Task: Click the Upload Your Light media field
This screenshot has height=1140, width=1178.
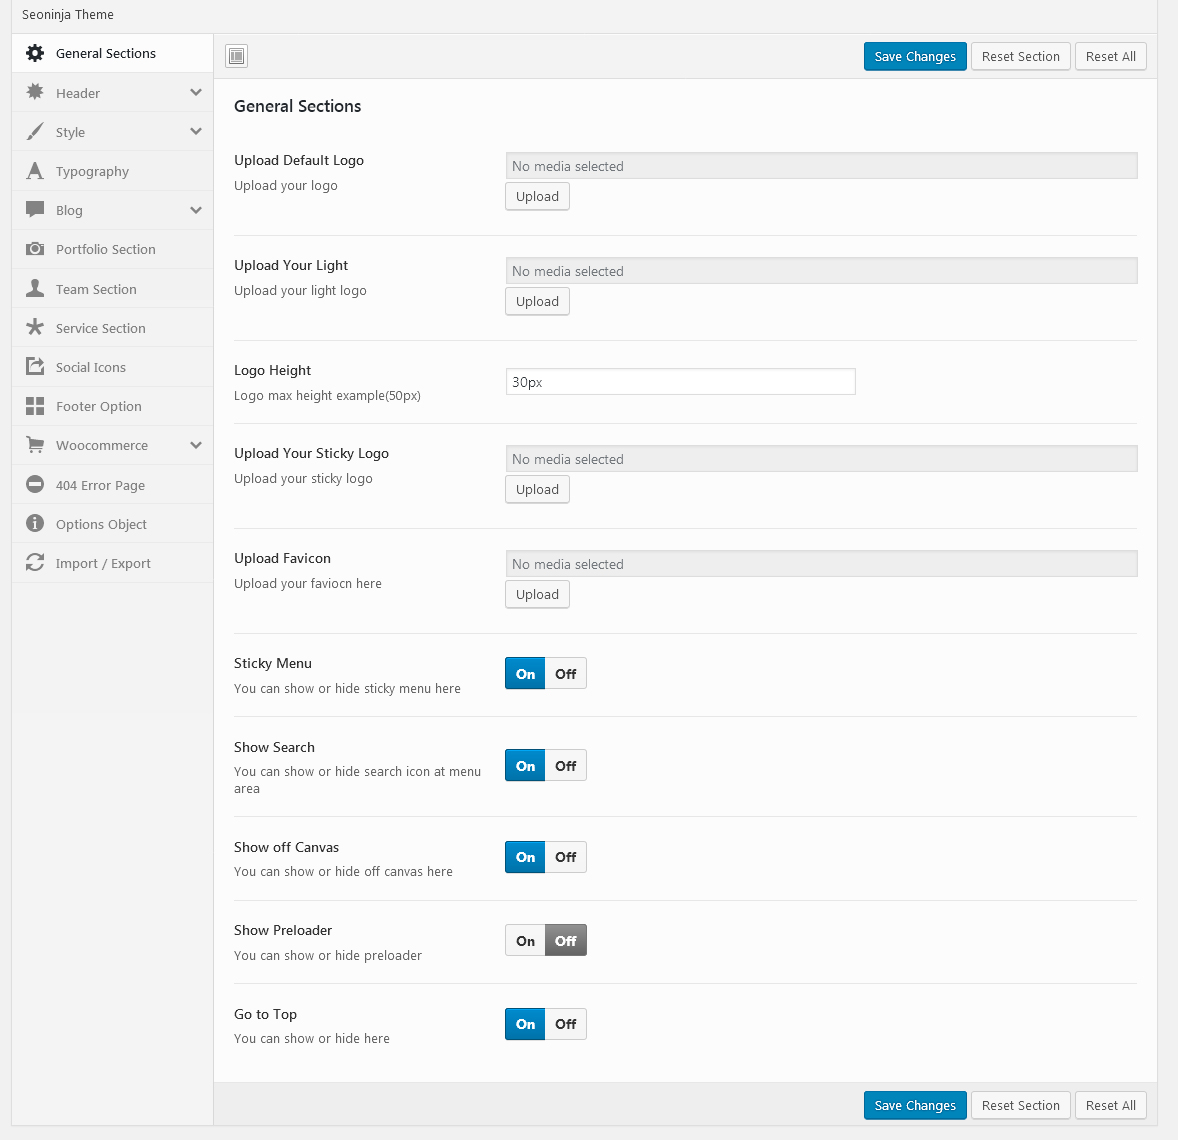Action: (x=822, y=271)
